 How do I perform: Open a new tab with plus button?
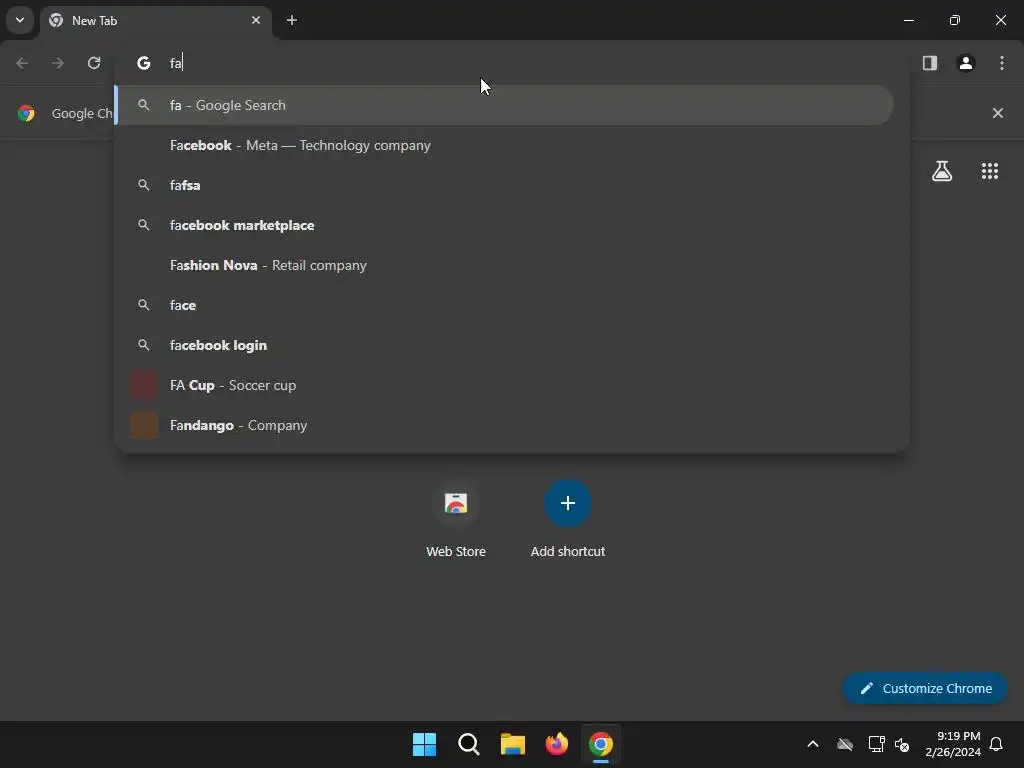click(292, 20)
